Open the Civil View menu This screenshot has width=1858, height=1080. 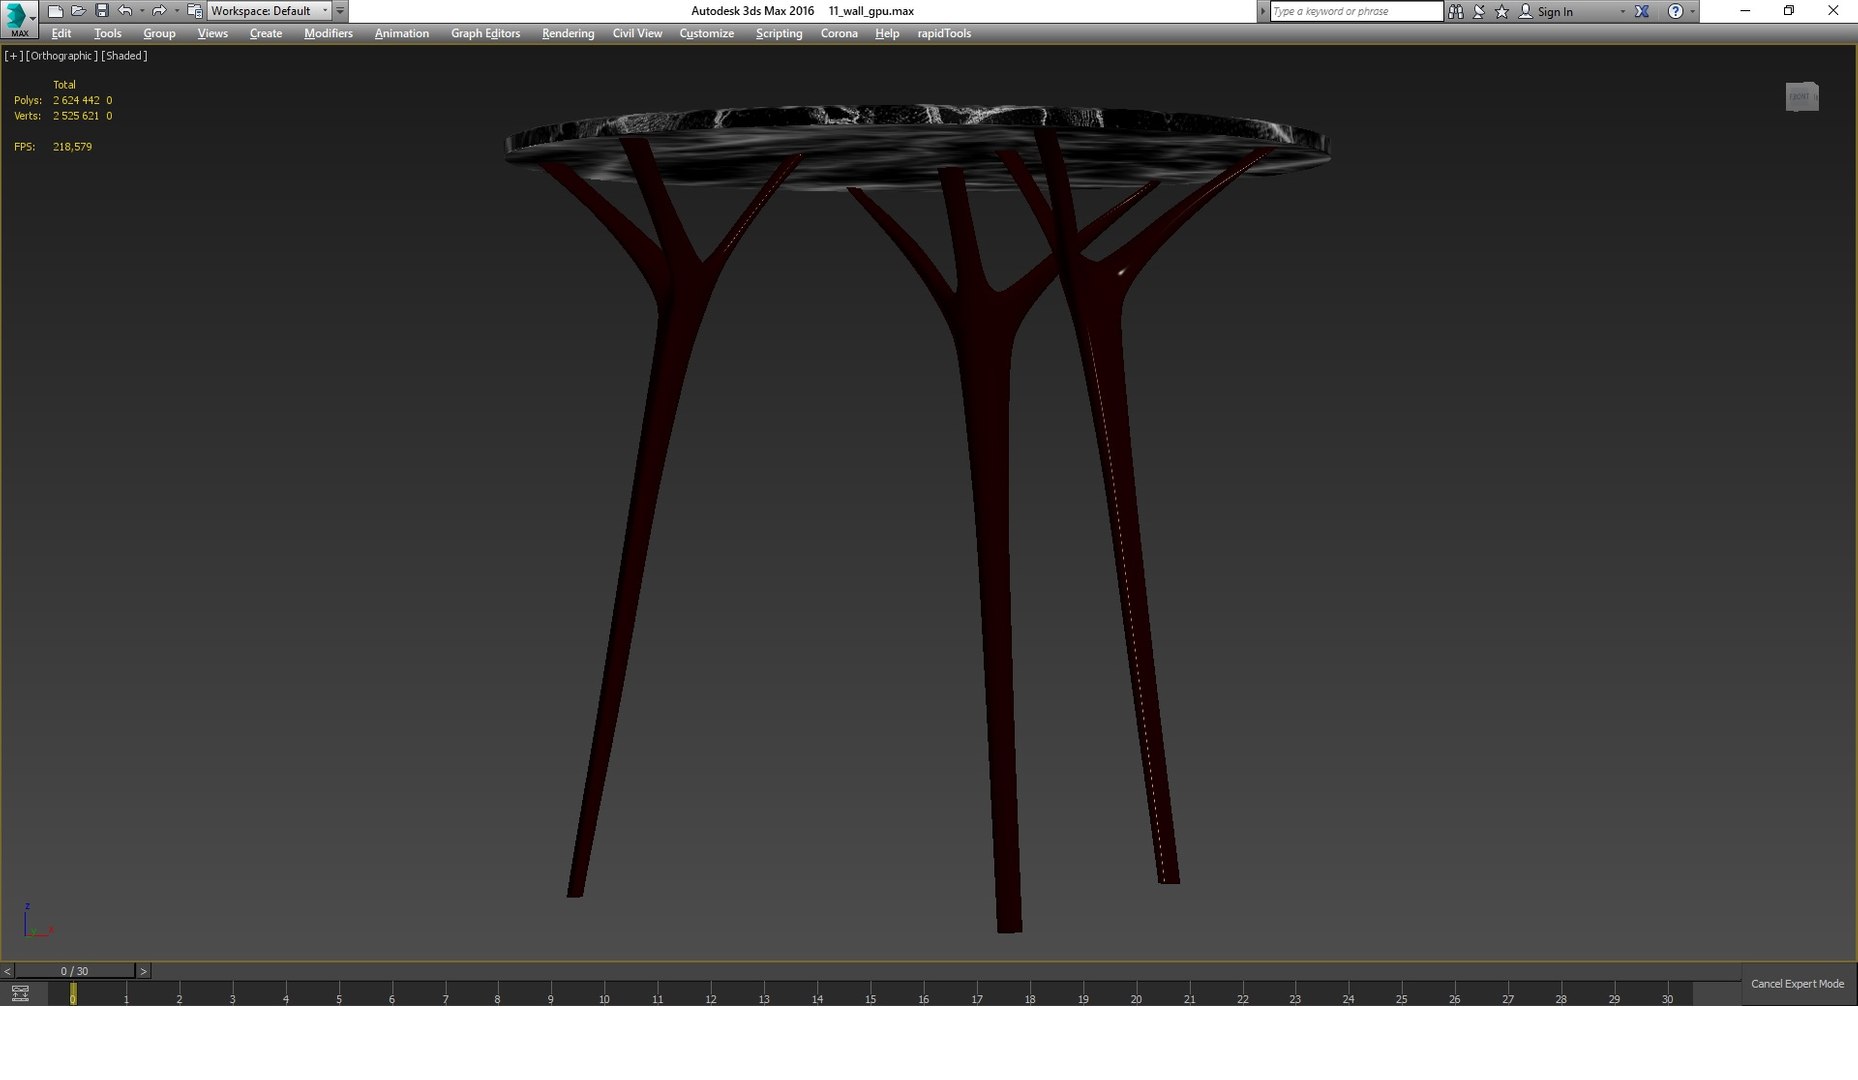click(x=637, y=33)
